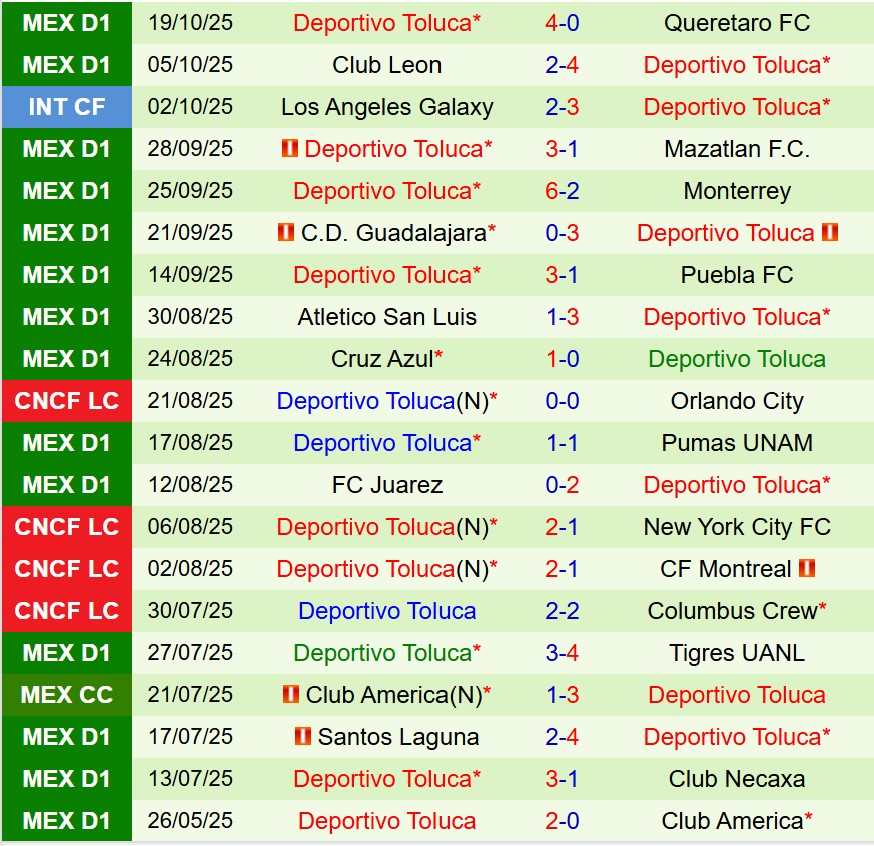Open the Pumas UNAM team link
Image resolution: width=874 pixels, height=846 pixels.
737,443
